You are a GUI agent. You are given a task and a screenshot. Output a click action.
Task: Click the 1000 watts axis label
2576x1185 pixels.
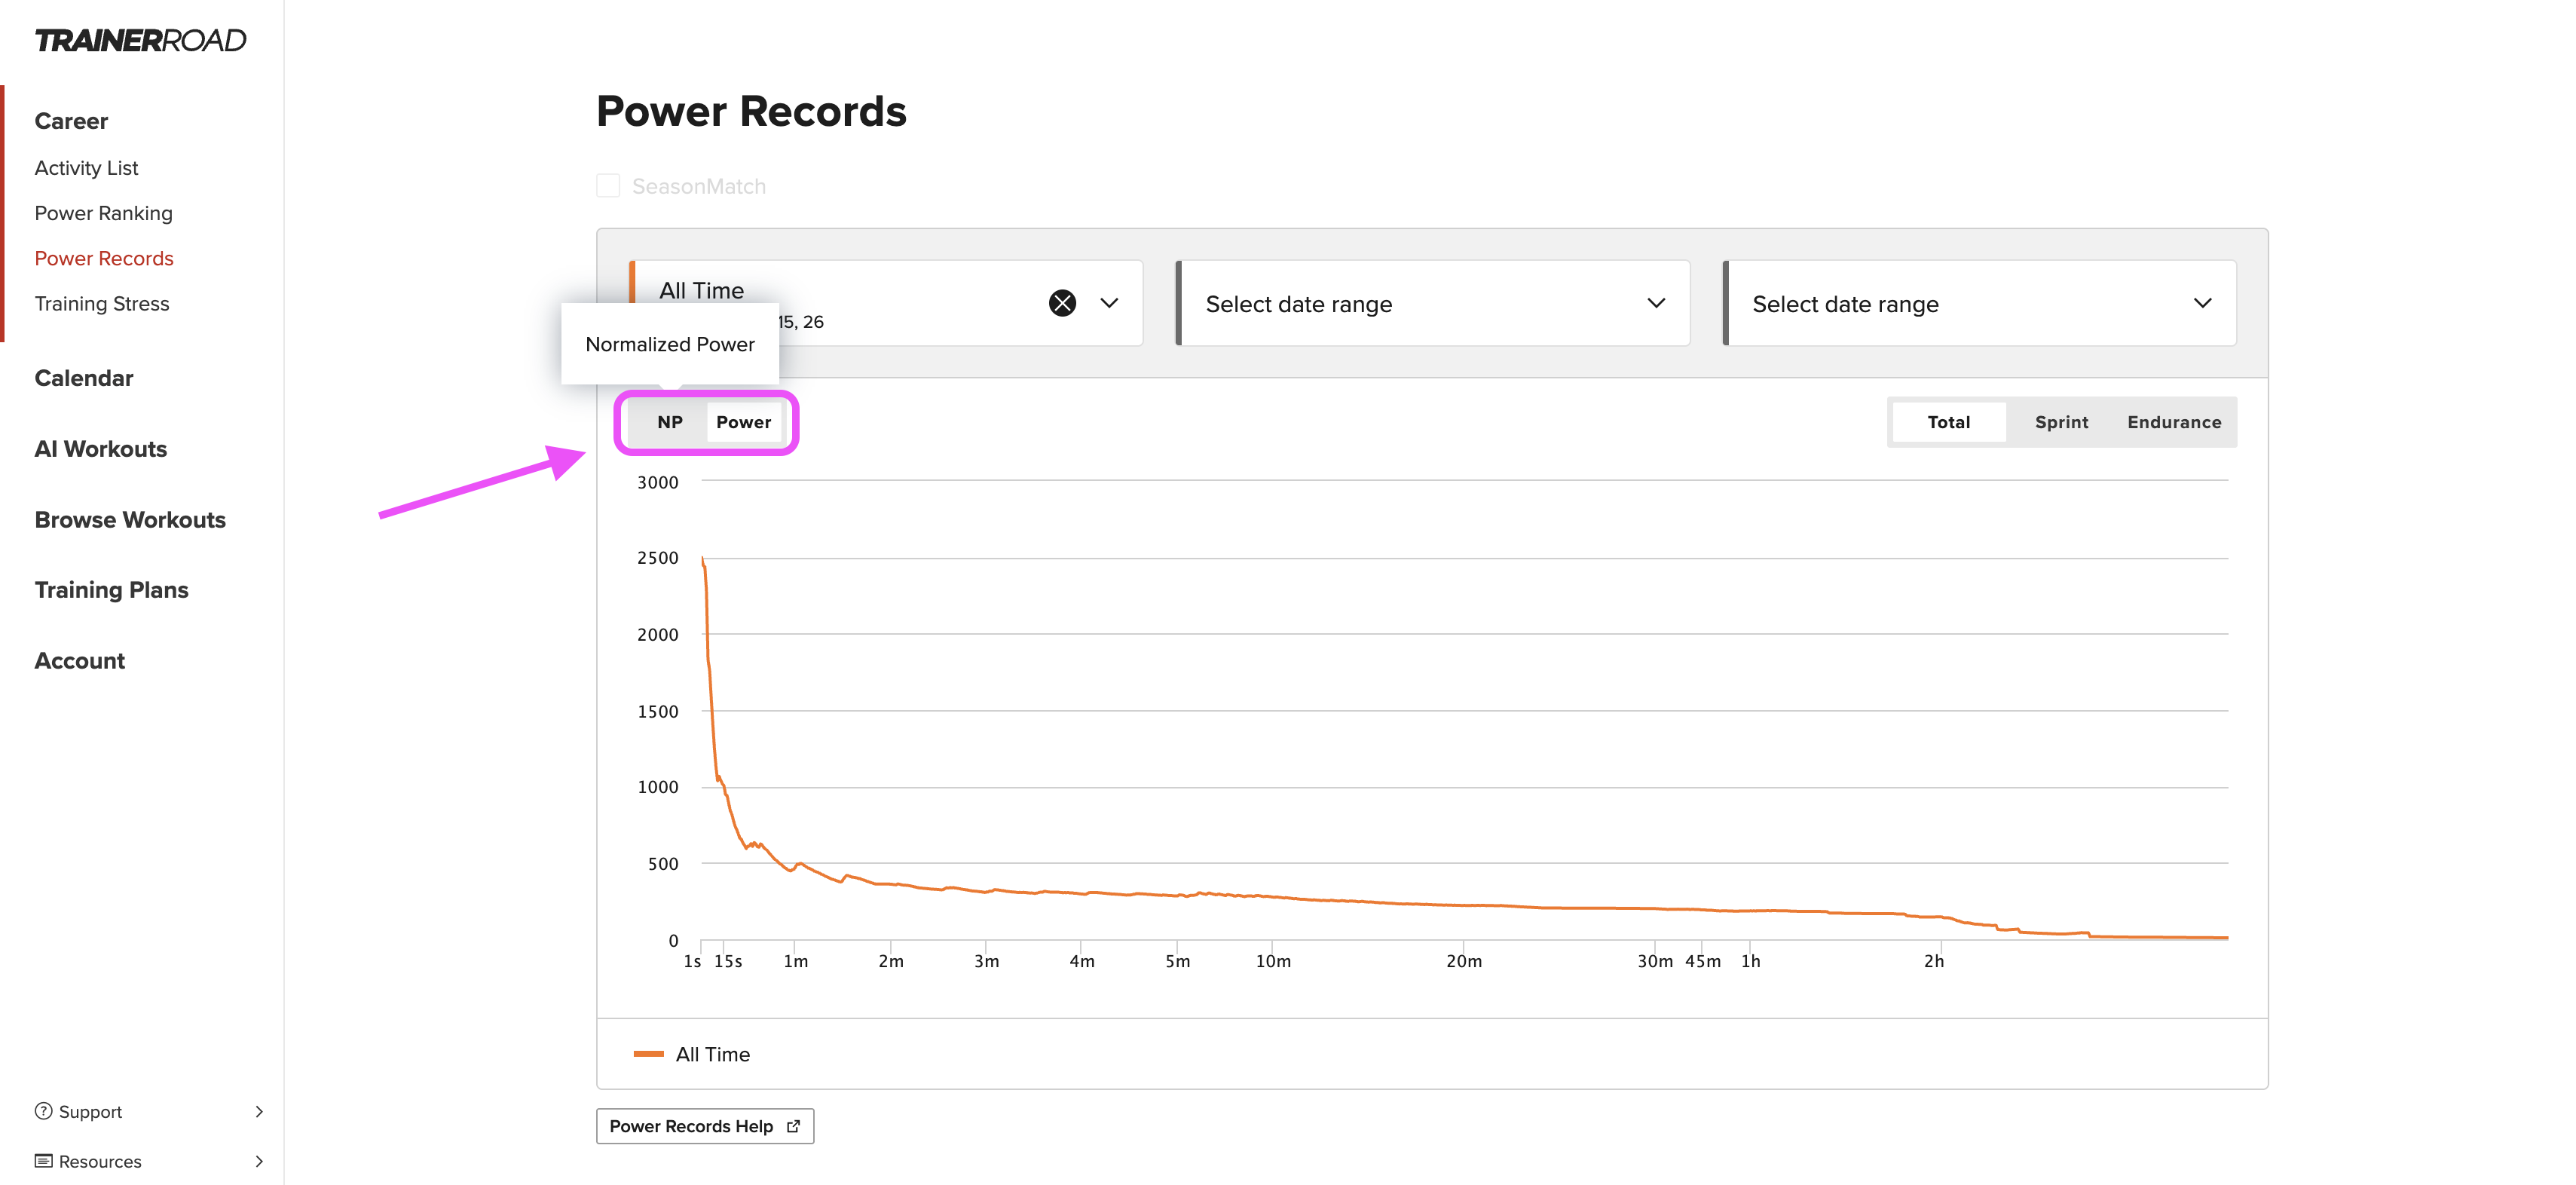click(x=658, y=787)
